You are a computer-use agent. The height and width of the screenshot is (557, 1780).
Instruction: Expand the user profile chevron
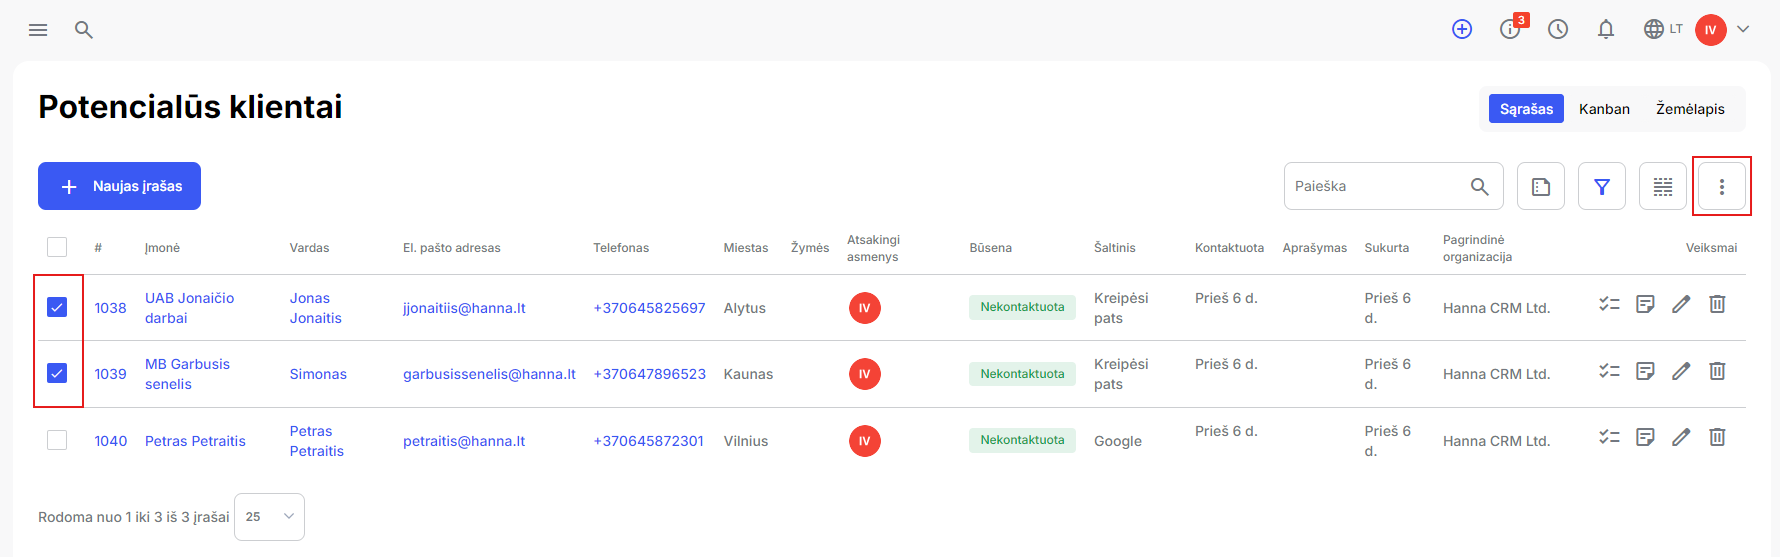click(x=1743, y=29)
